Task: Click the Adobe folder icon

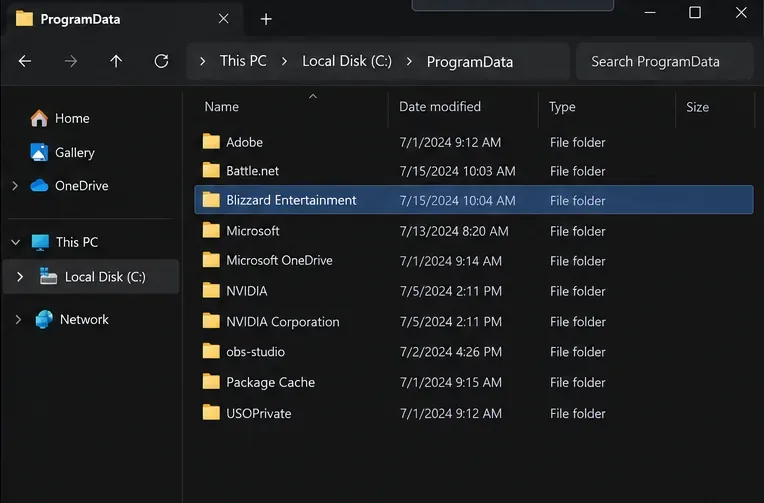Action: pyautogui.click(x=211, y=141)
